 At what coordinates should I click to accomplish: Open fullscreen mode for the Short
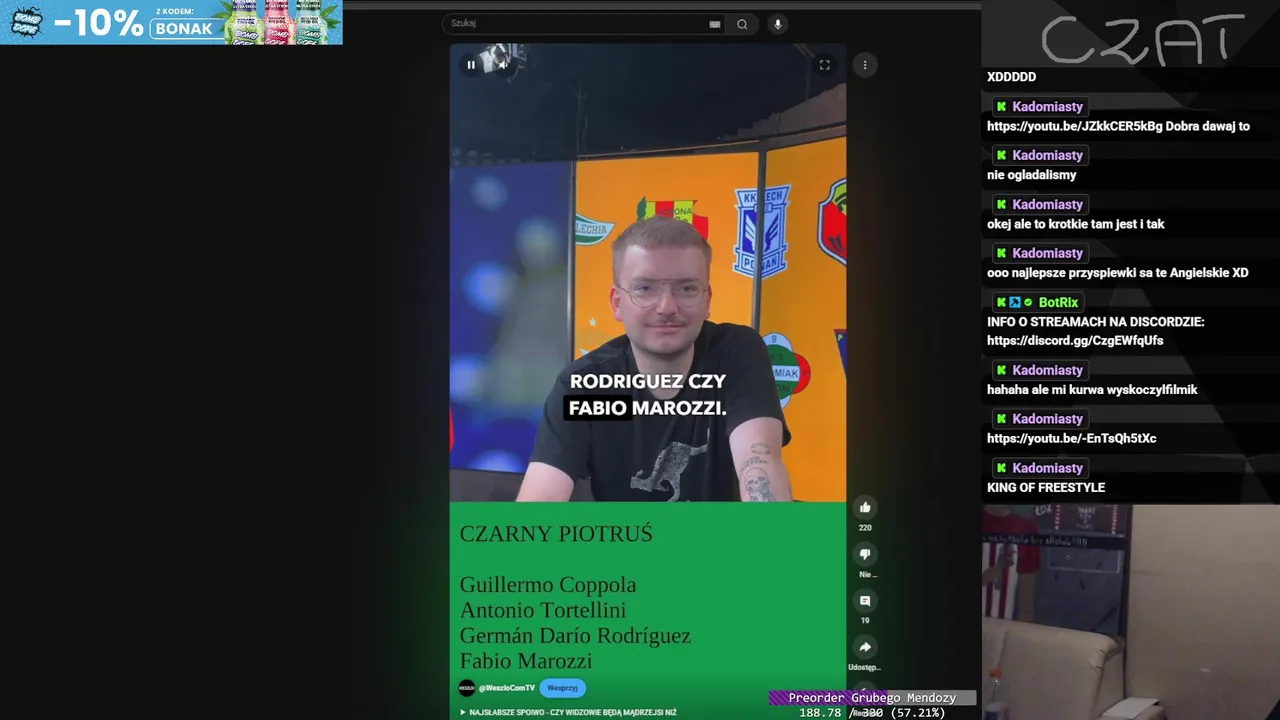[825, 65]
